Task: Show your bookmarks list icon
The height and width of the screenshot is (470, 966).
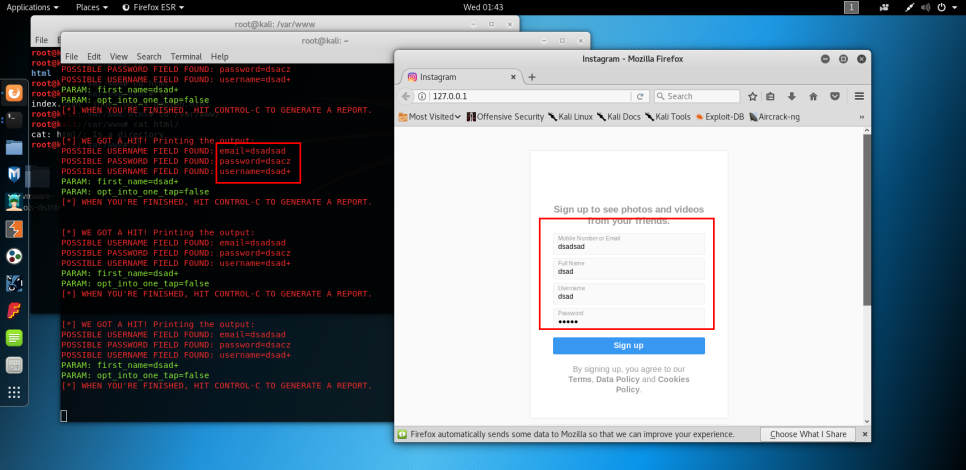Action: click(770, 97)
